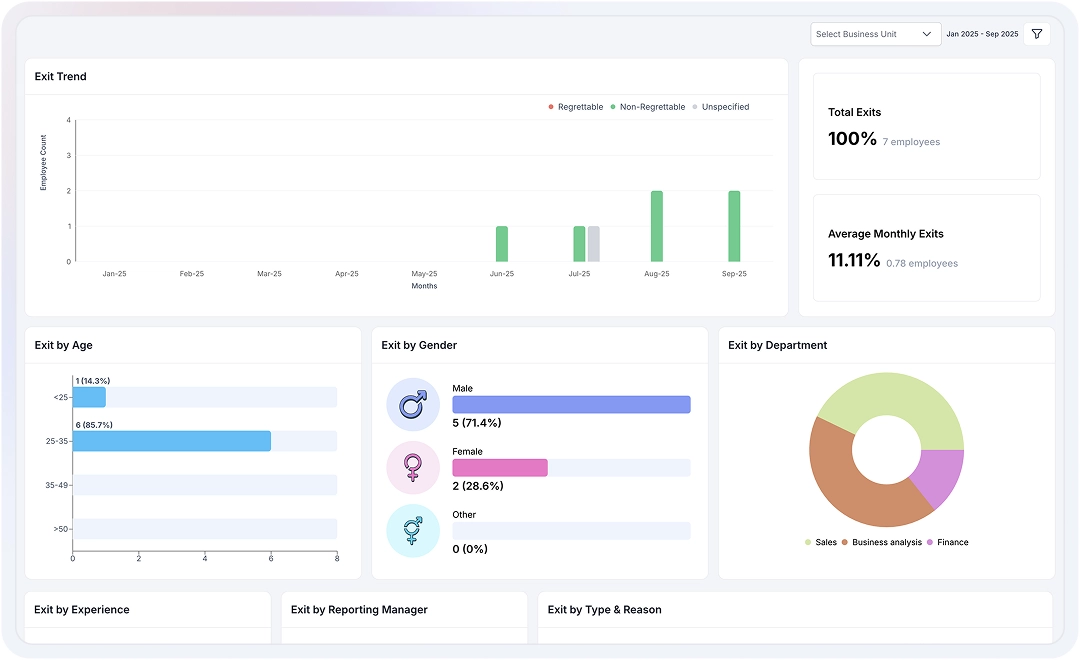The image size is (1080, 660).
Task: Click the filter funnel icon
Action: pyautogui.click(x=1037, y=34)
